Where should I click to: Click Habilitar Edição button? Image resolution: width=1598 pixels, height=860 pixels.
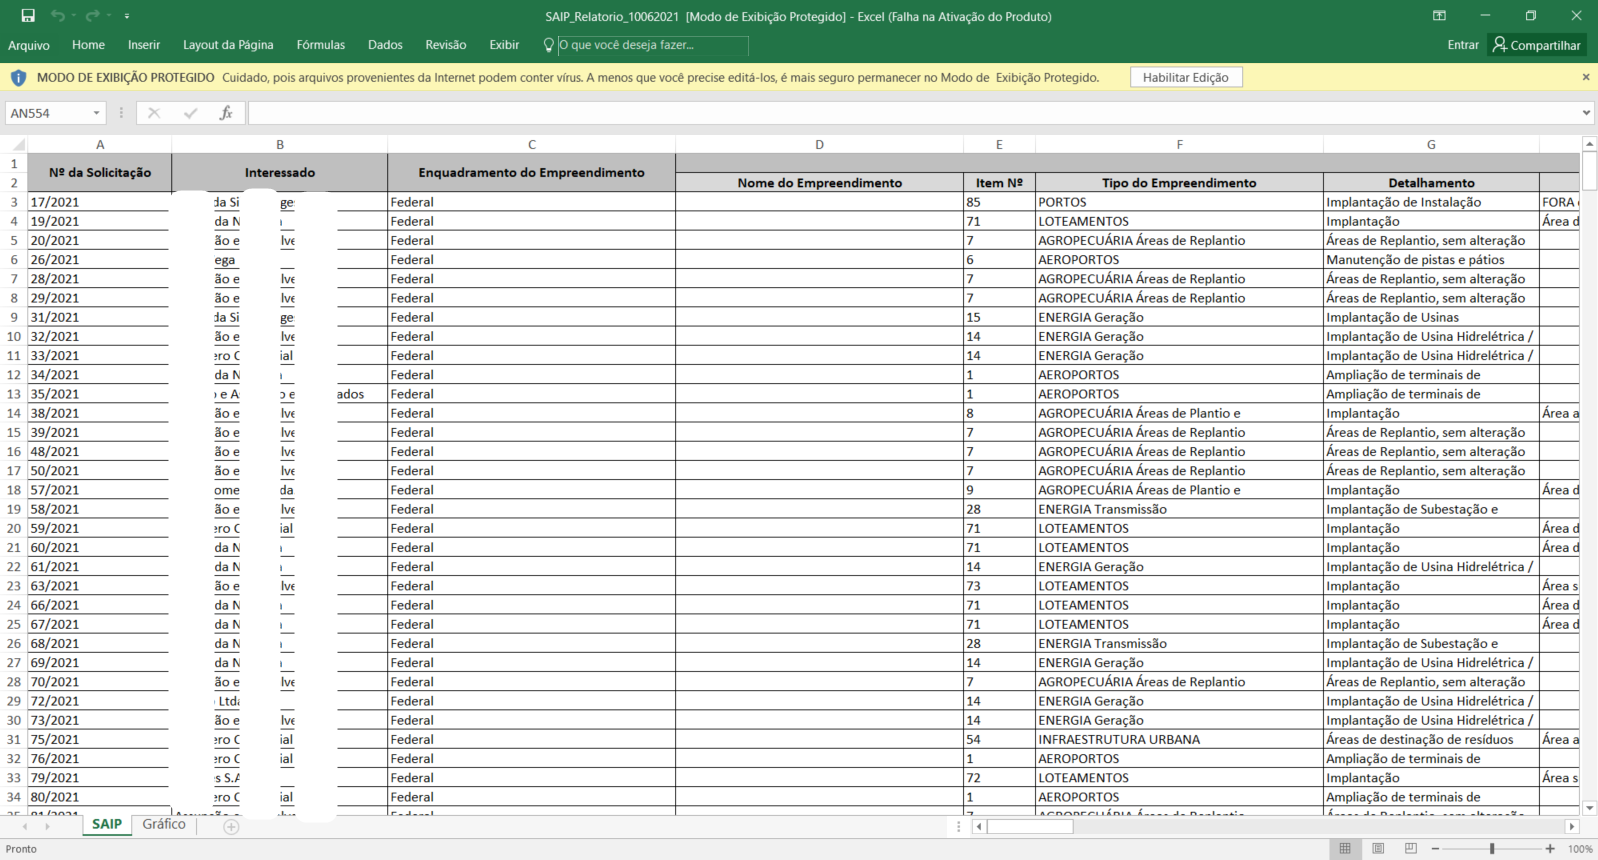pos(1186,77)
